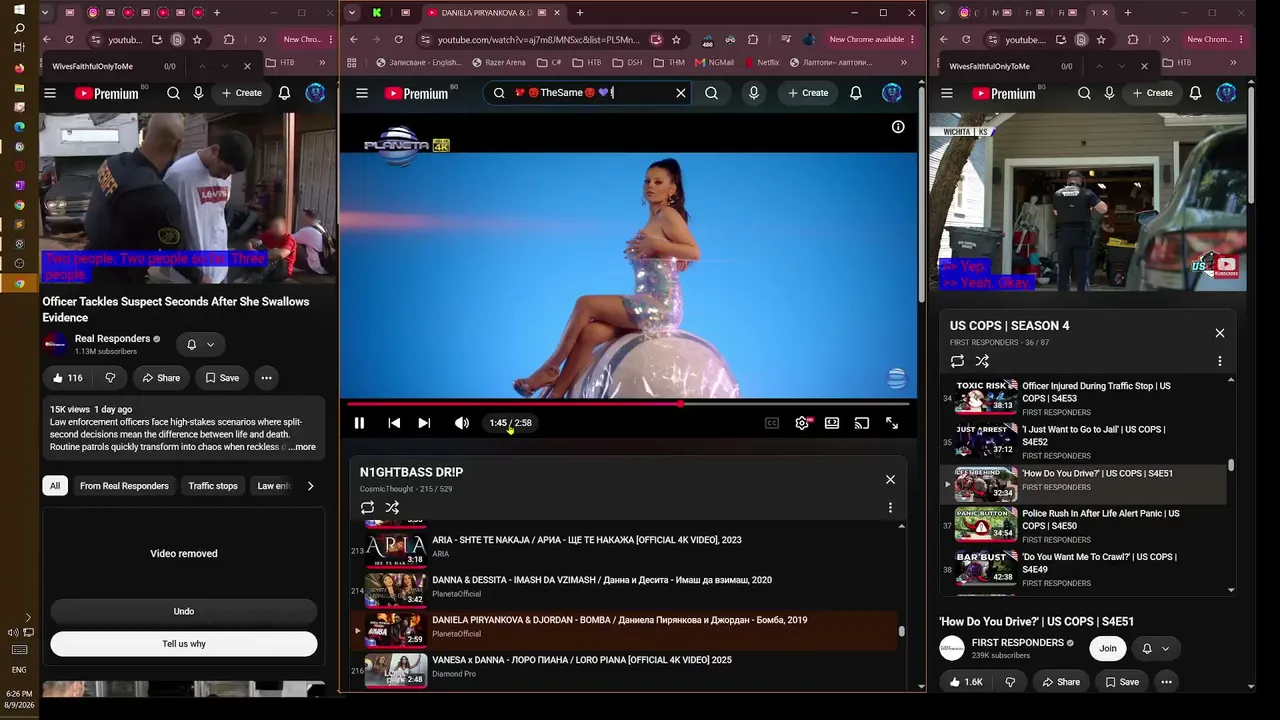
Task: Expand left video description with ...more
Action: click(x=303, y=447)
